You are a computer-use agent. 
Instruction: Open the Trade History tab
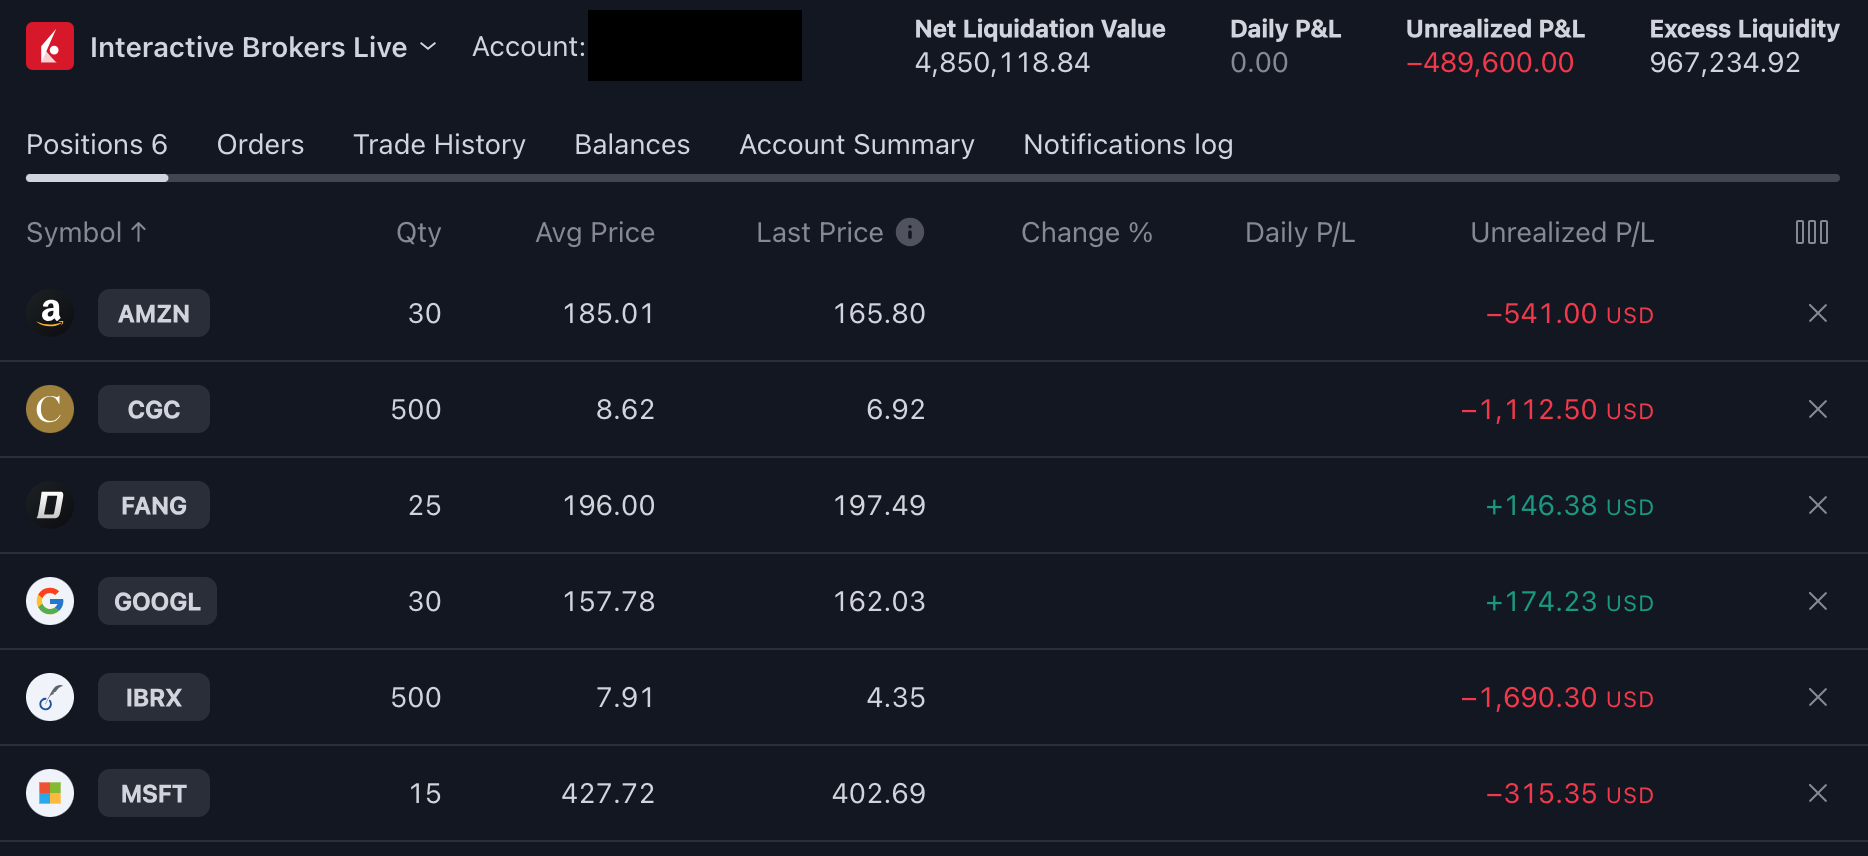pos(439,145)
